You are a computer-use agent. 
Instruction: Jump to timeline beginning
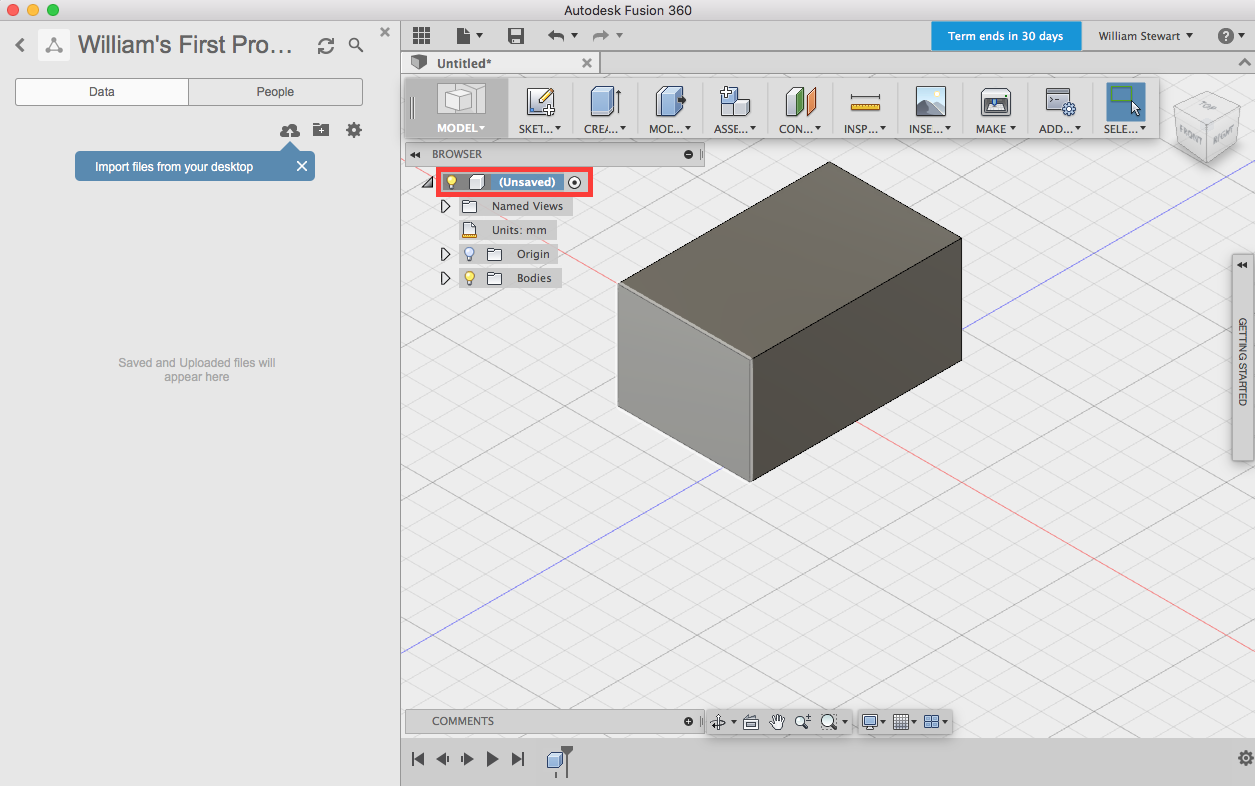[x=419, y=759]
